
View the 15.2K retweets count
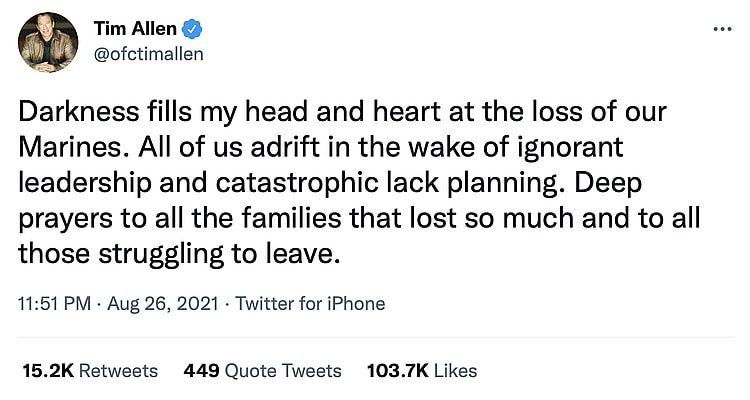pos(46,371)
